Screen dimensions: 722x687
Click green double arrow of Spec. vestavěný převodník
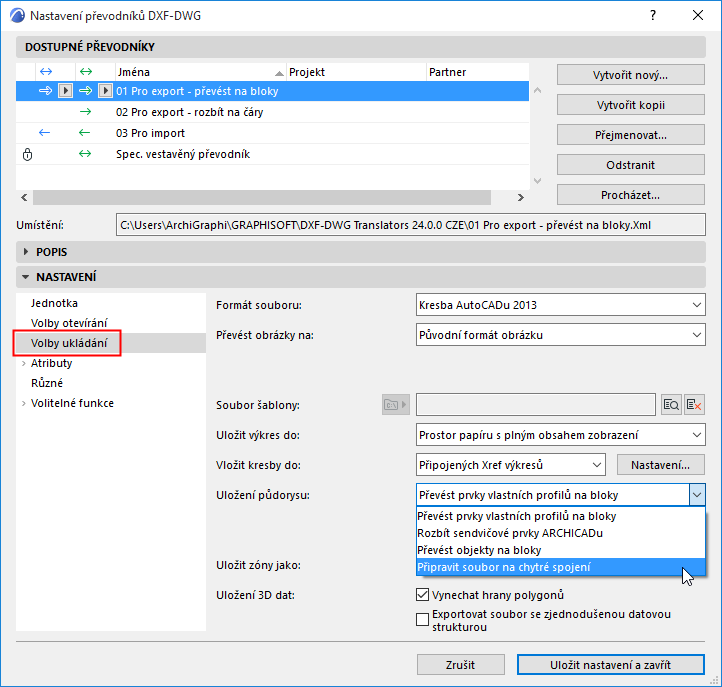coord(85,154)
